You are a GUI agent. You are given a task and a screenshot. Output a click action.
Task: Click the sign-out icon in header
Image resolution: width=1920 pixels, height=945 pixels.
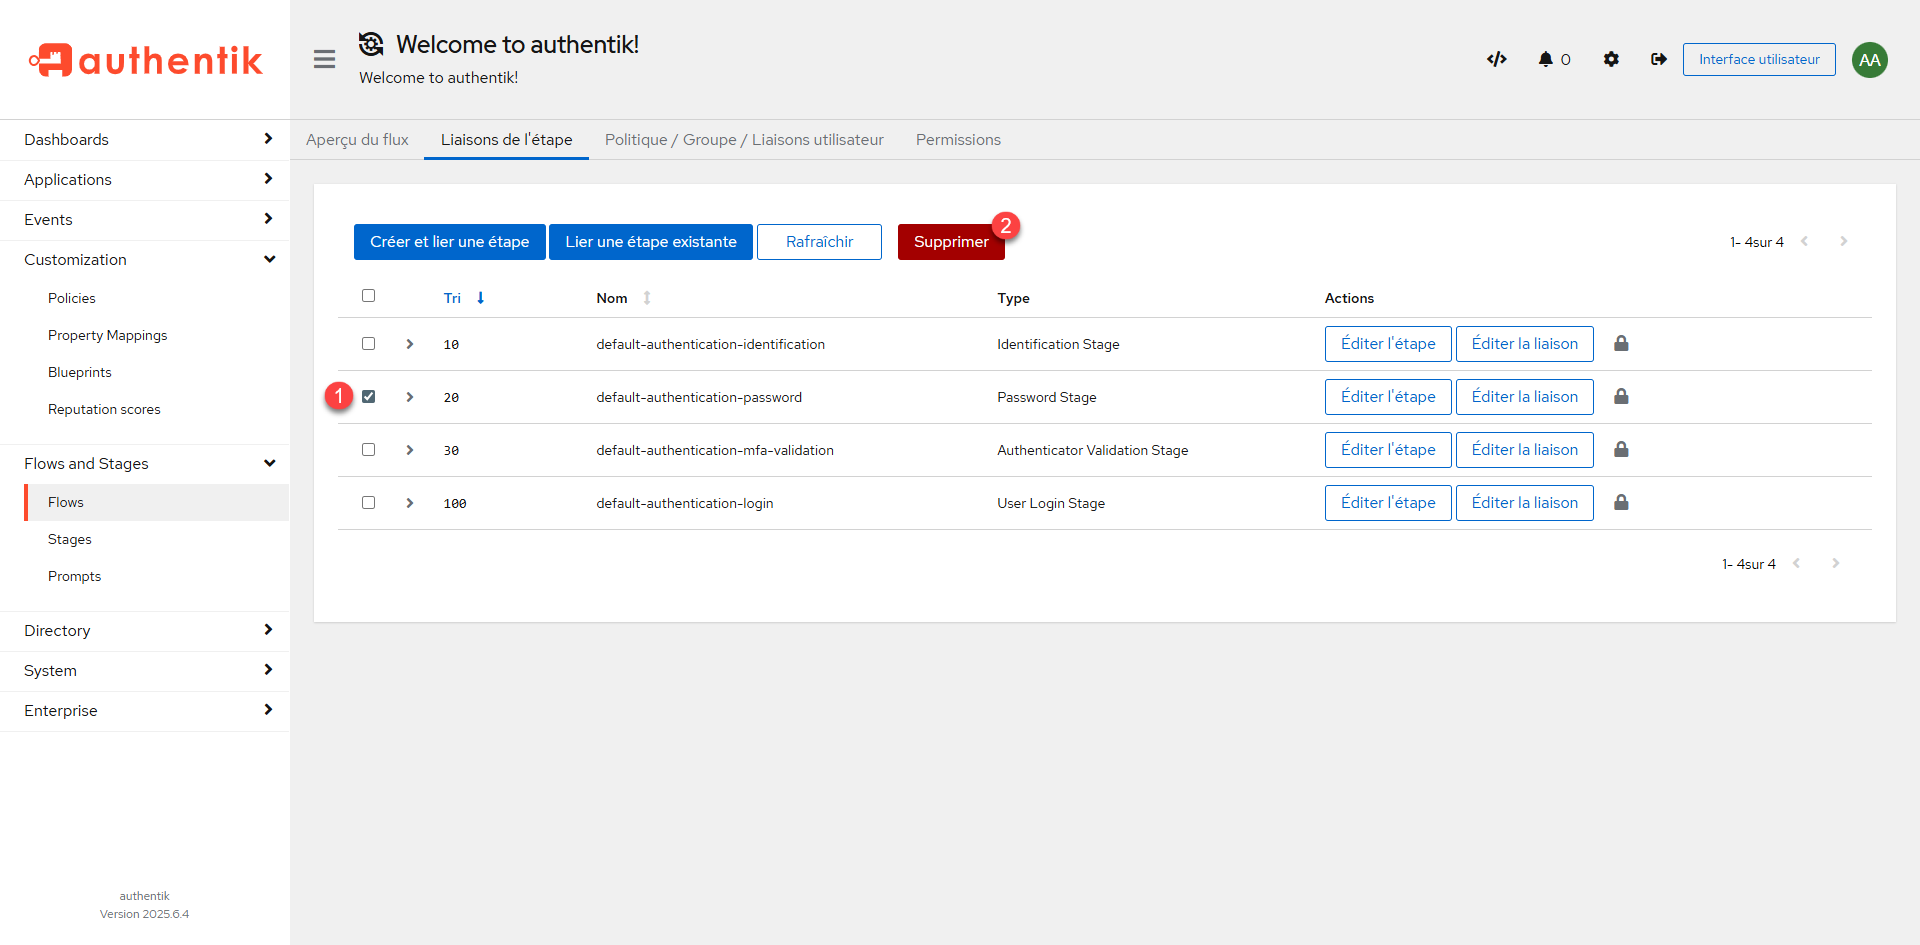pyautogui.click(x=1659, y=60)
